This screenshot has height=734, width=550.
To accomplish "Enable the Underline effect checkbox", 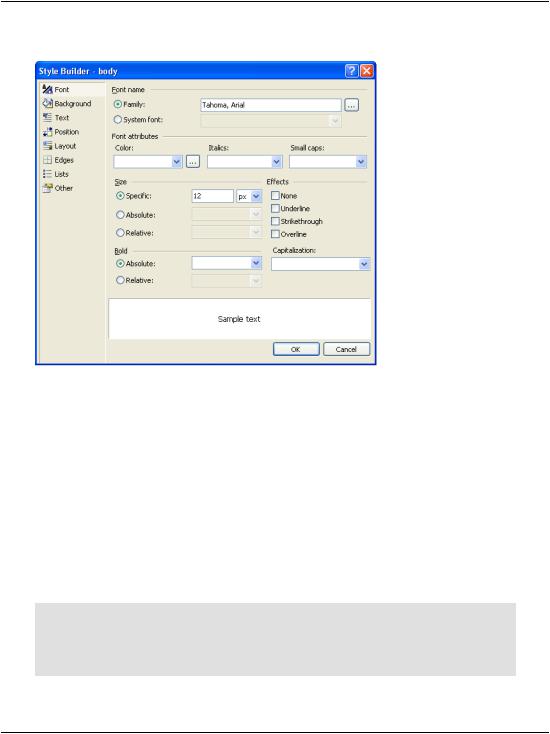I will (x=275, y=208).
